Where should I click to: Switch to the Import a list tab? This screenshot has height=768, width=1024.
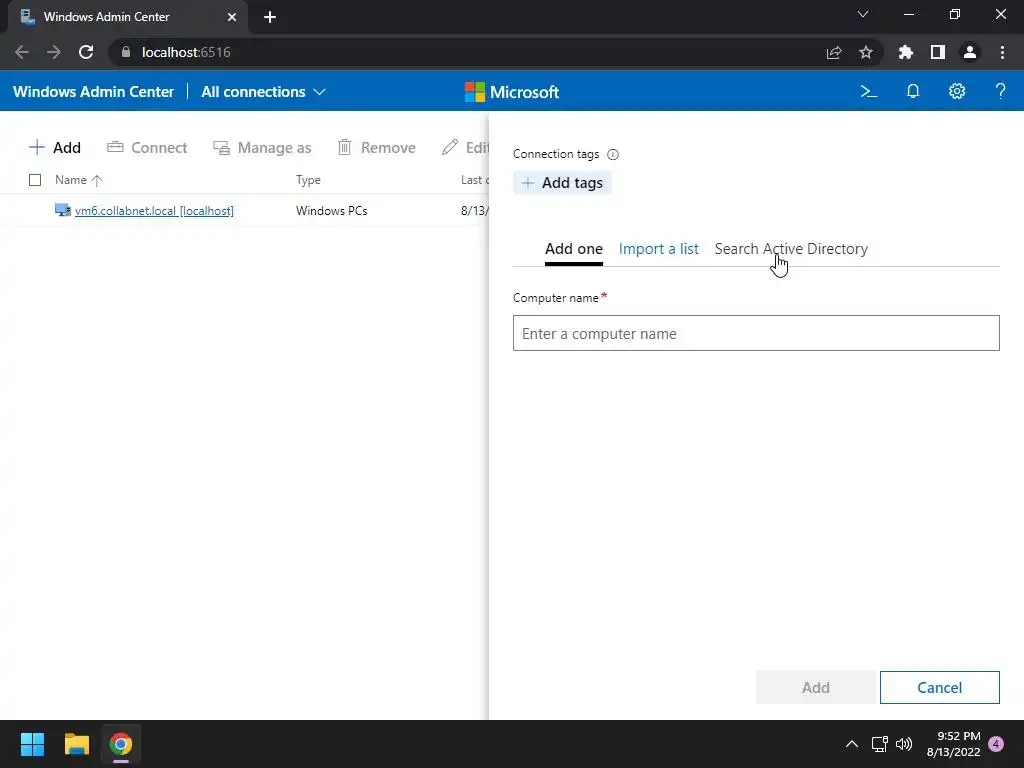click(658, 249)
